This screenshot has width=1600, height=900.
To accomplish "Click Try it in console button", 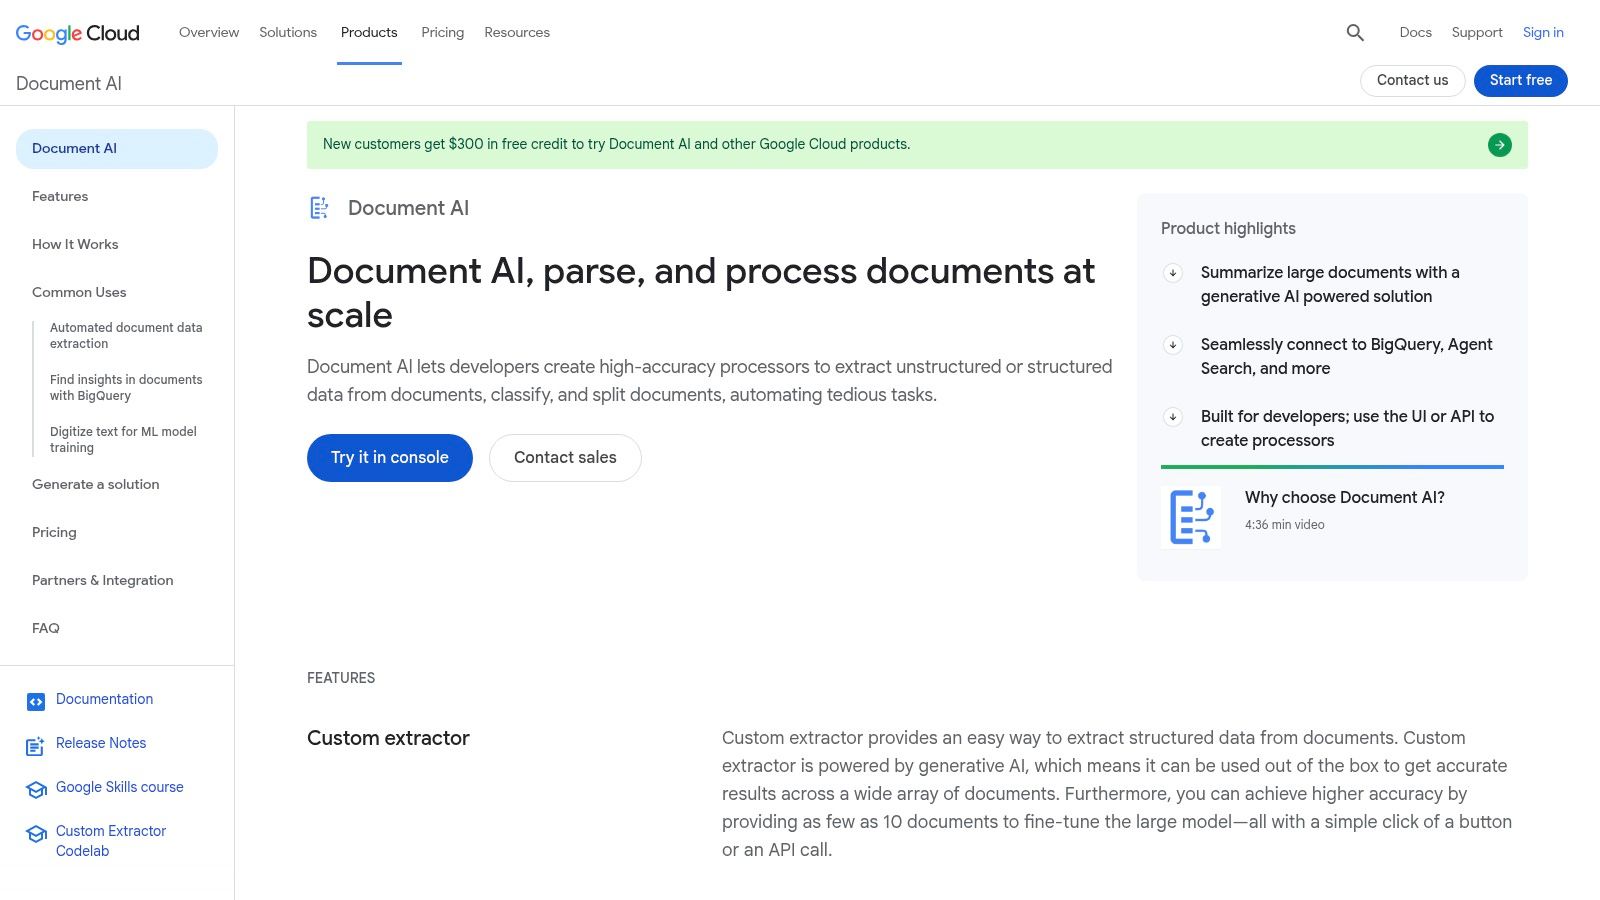I will pos(390,458).
